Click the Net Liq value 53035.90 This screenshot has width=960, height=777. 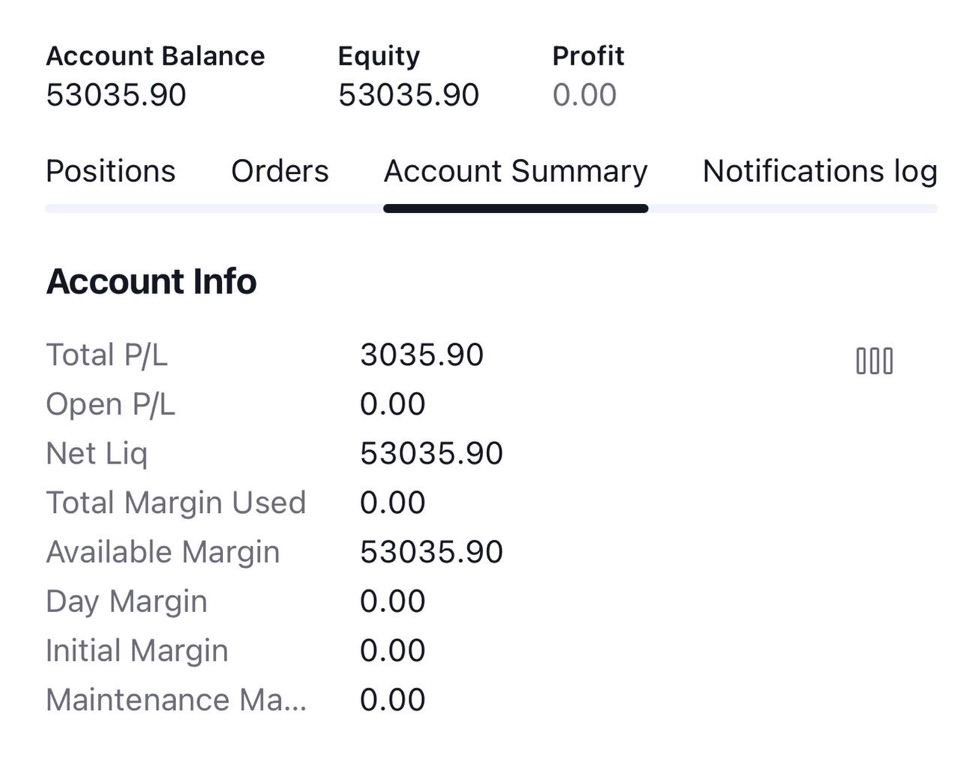(432, 454)
